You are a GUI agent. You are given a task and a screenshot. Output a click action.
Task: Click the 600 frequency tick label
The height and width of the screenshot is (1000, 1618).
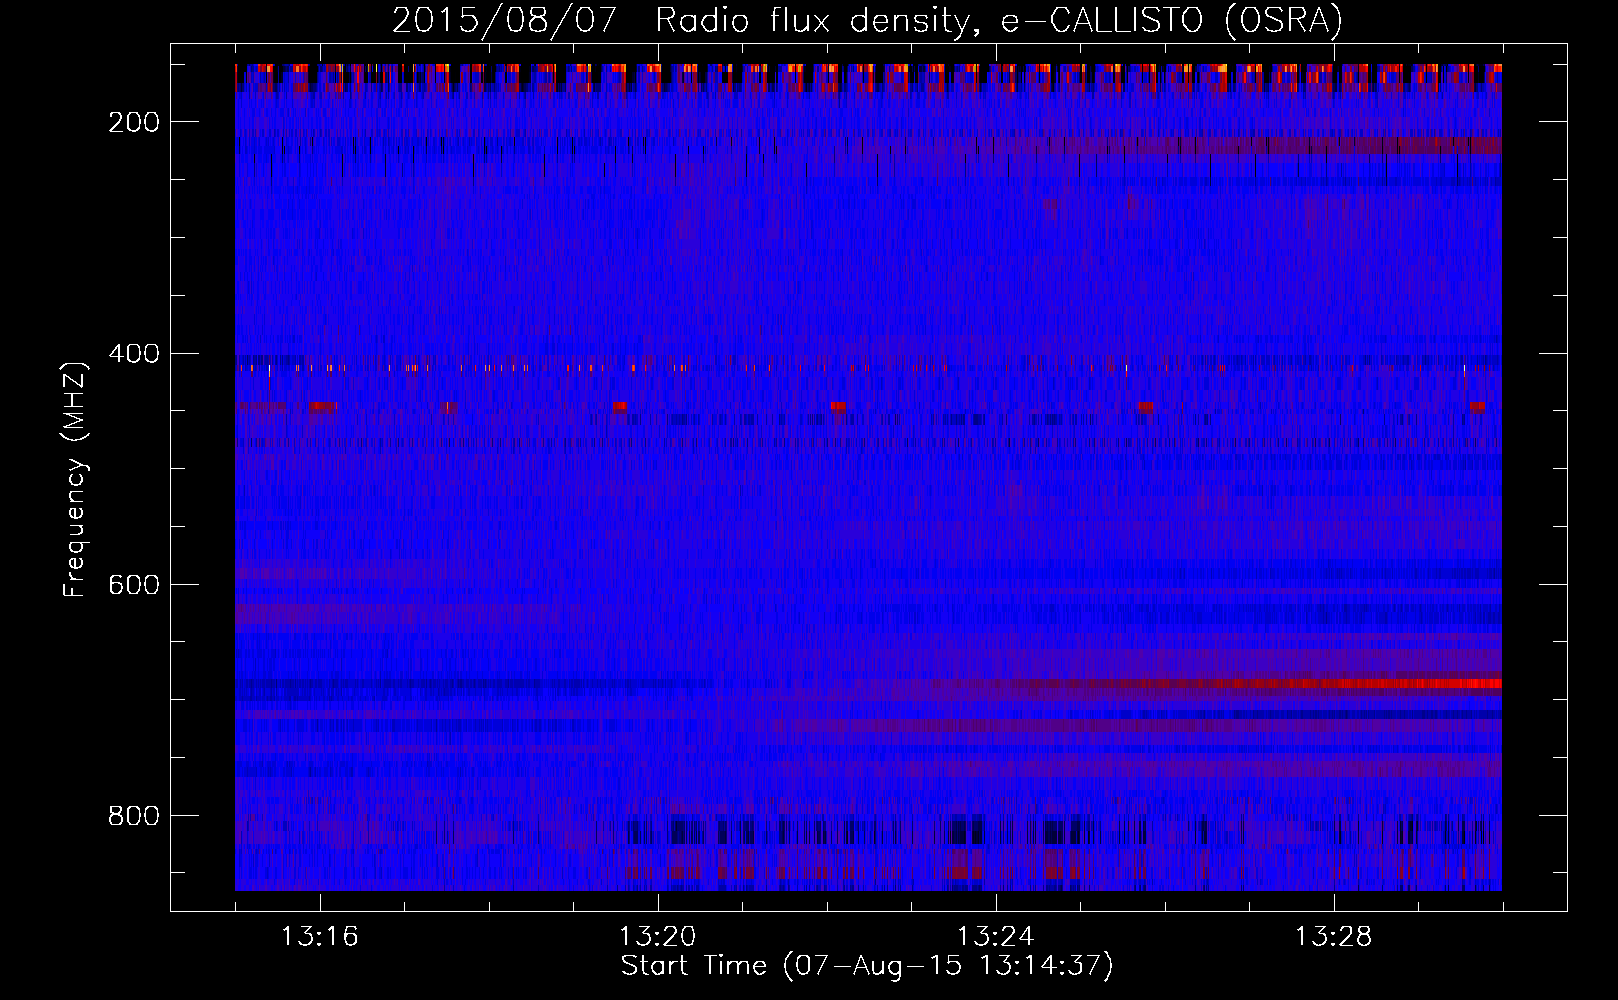(x=133, y=584)
